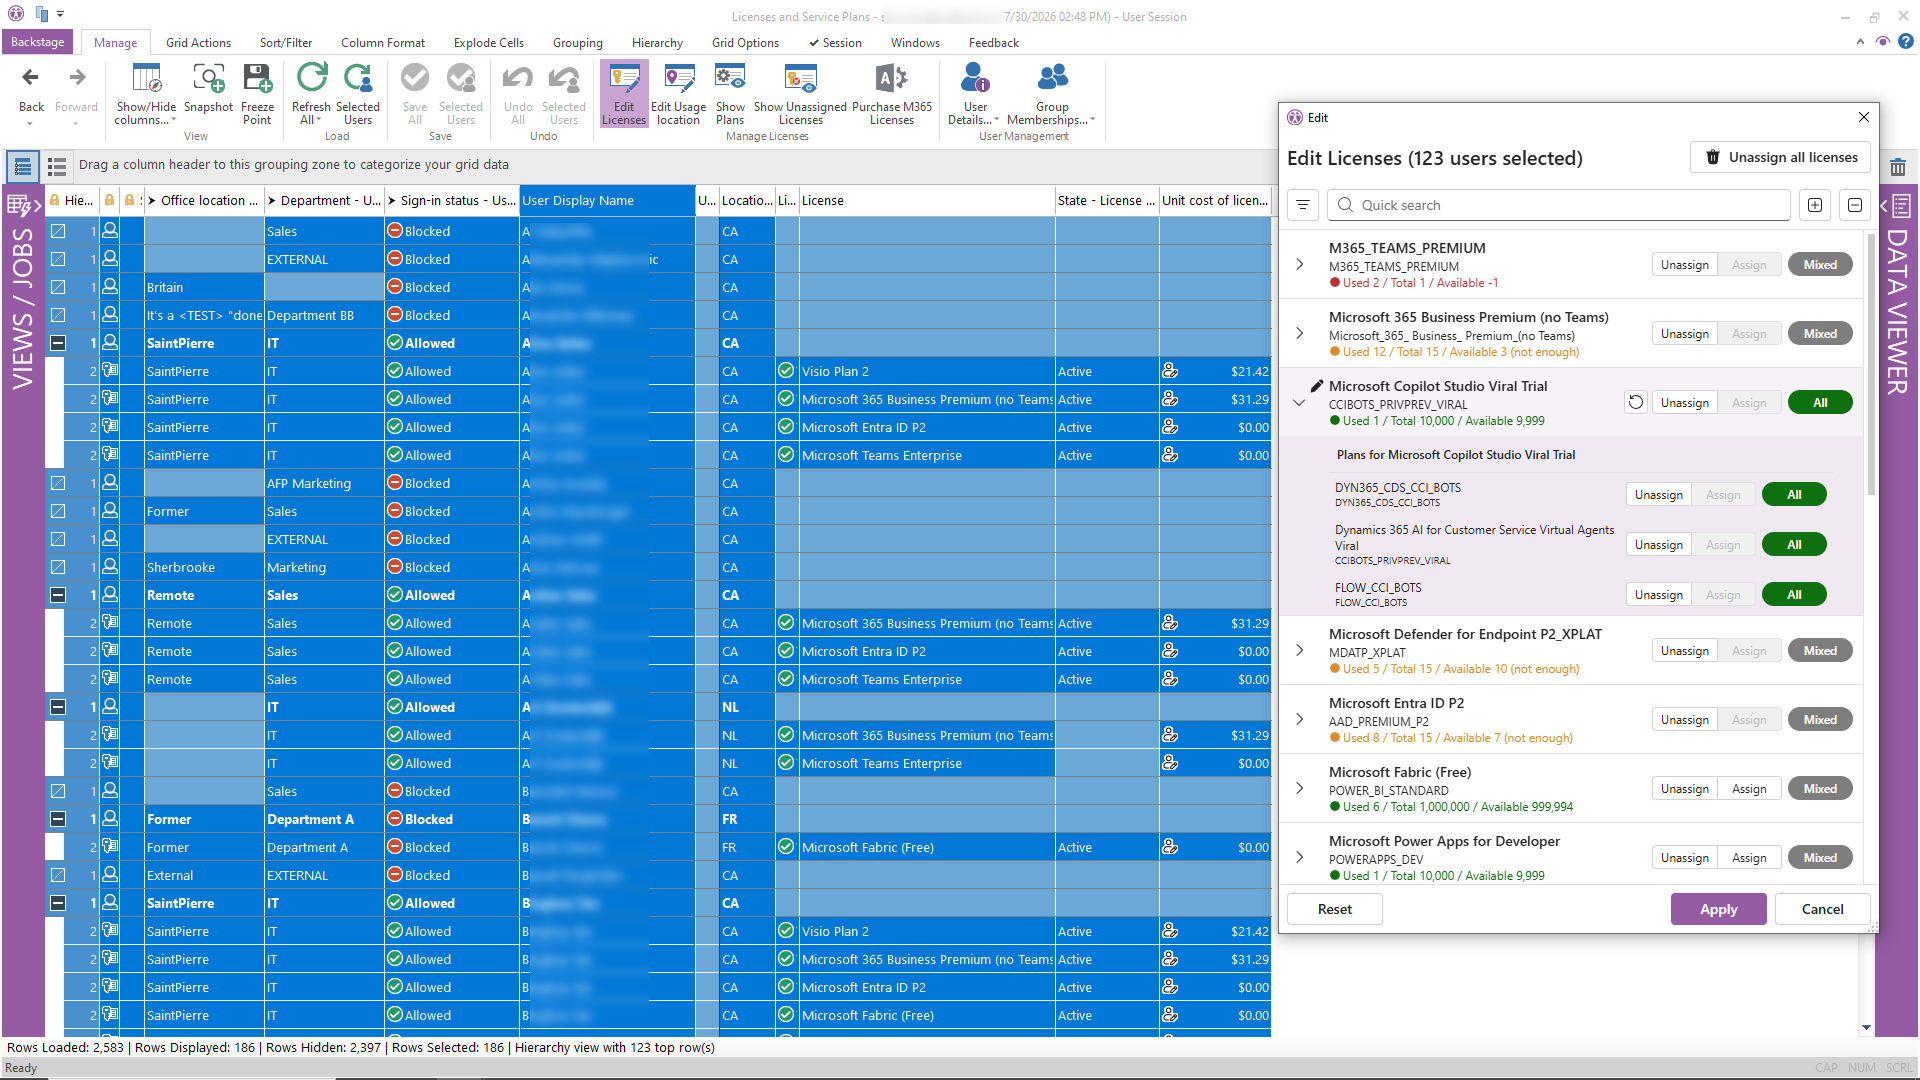Open the Sort/Filter ribbon tab
This screenshot has height=1080, width=1920.
286,43
